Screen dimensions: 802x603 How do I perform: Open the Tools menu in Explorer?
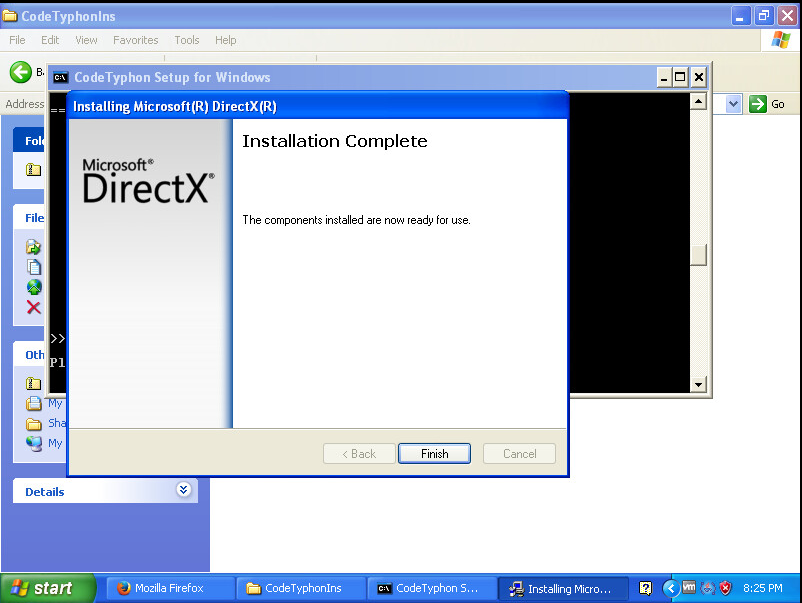pyautogui.click(x=187, y=40)
